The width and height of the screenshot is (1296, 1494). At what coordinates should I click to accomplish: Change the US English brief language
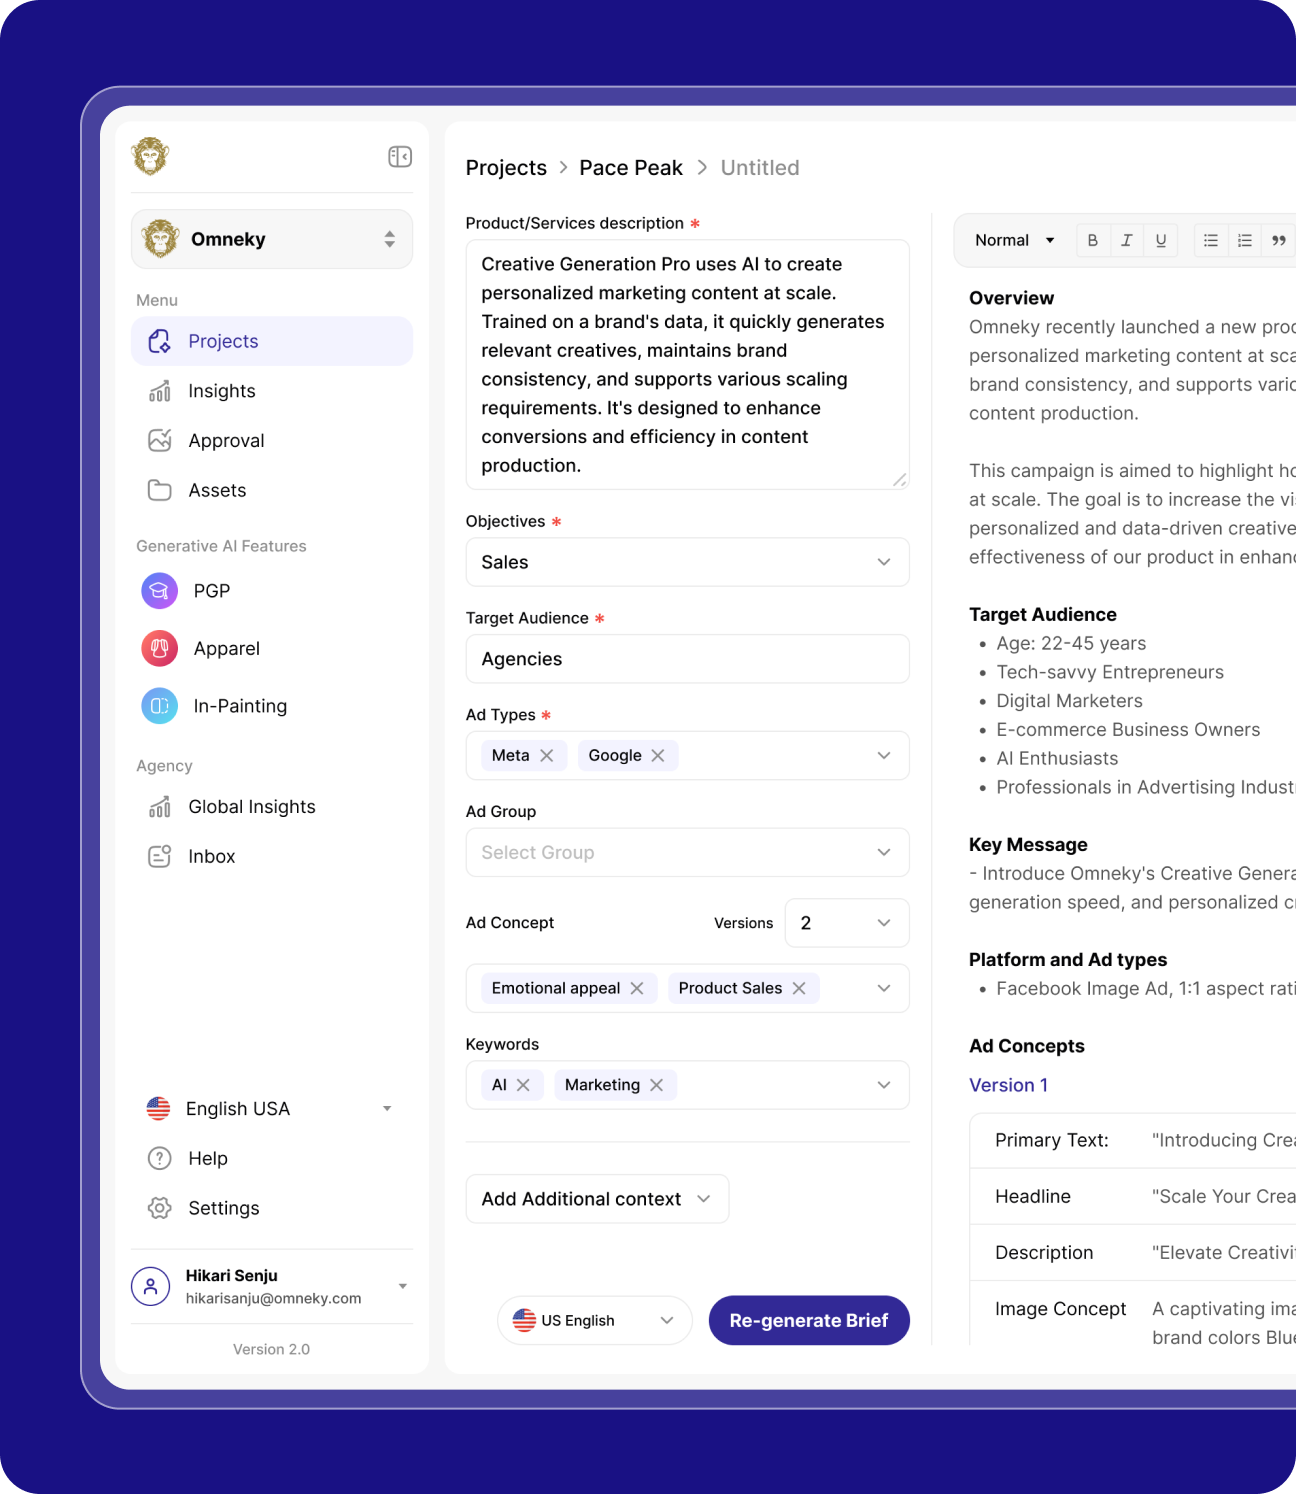click(594, 1321)
